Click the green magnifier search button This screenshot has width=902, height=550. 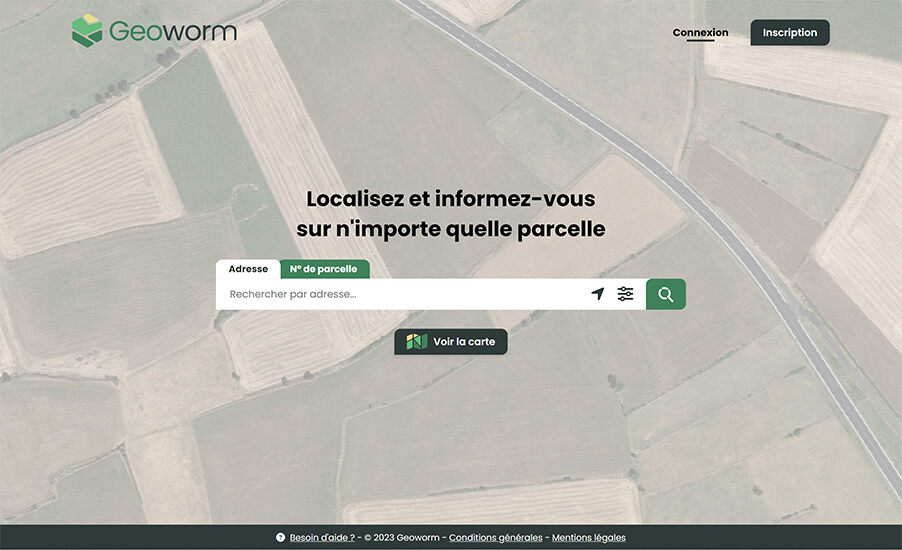click(666, 294)
